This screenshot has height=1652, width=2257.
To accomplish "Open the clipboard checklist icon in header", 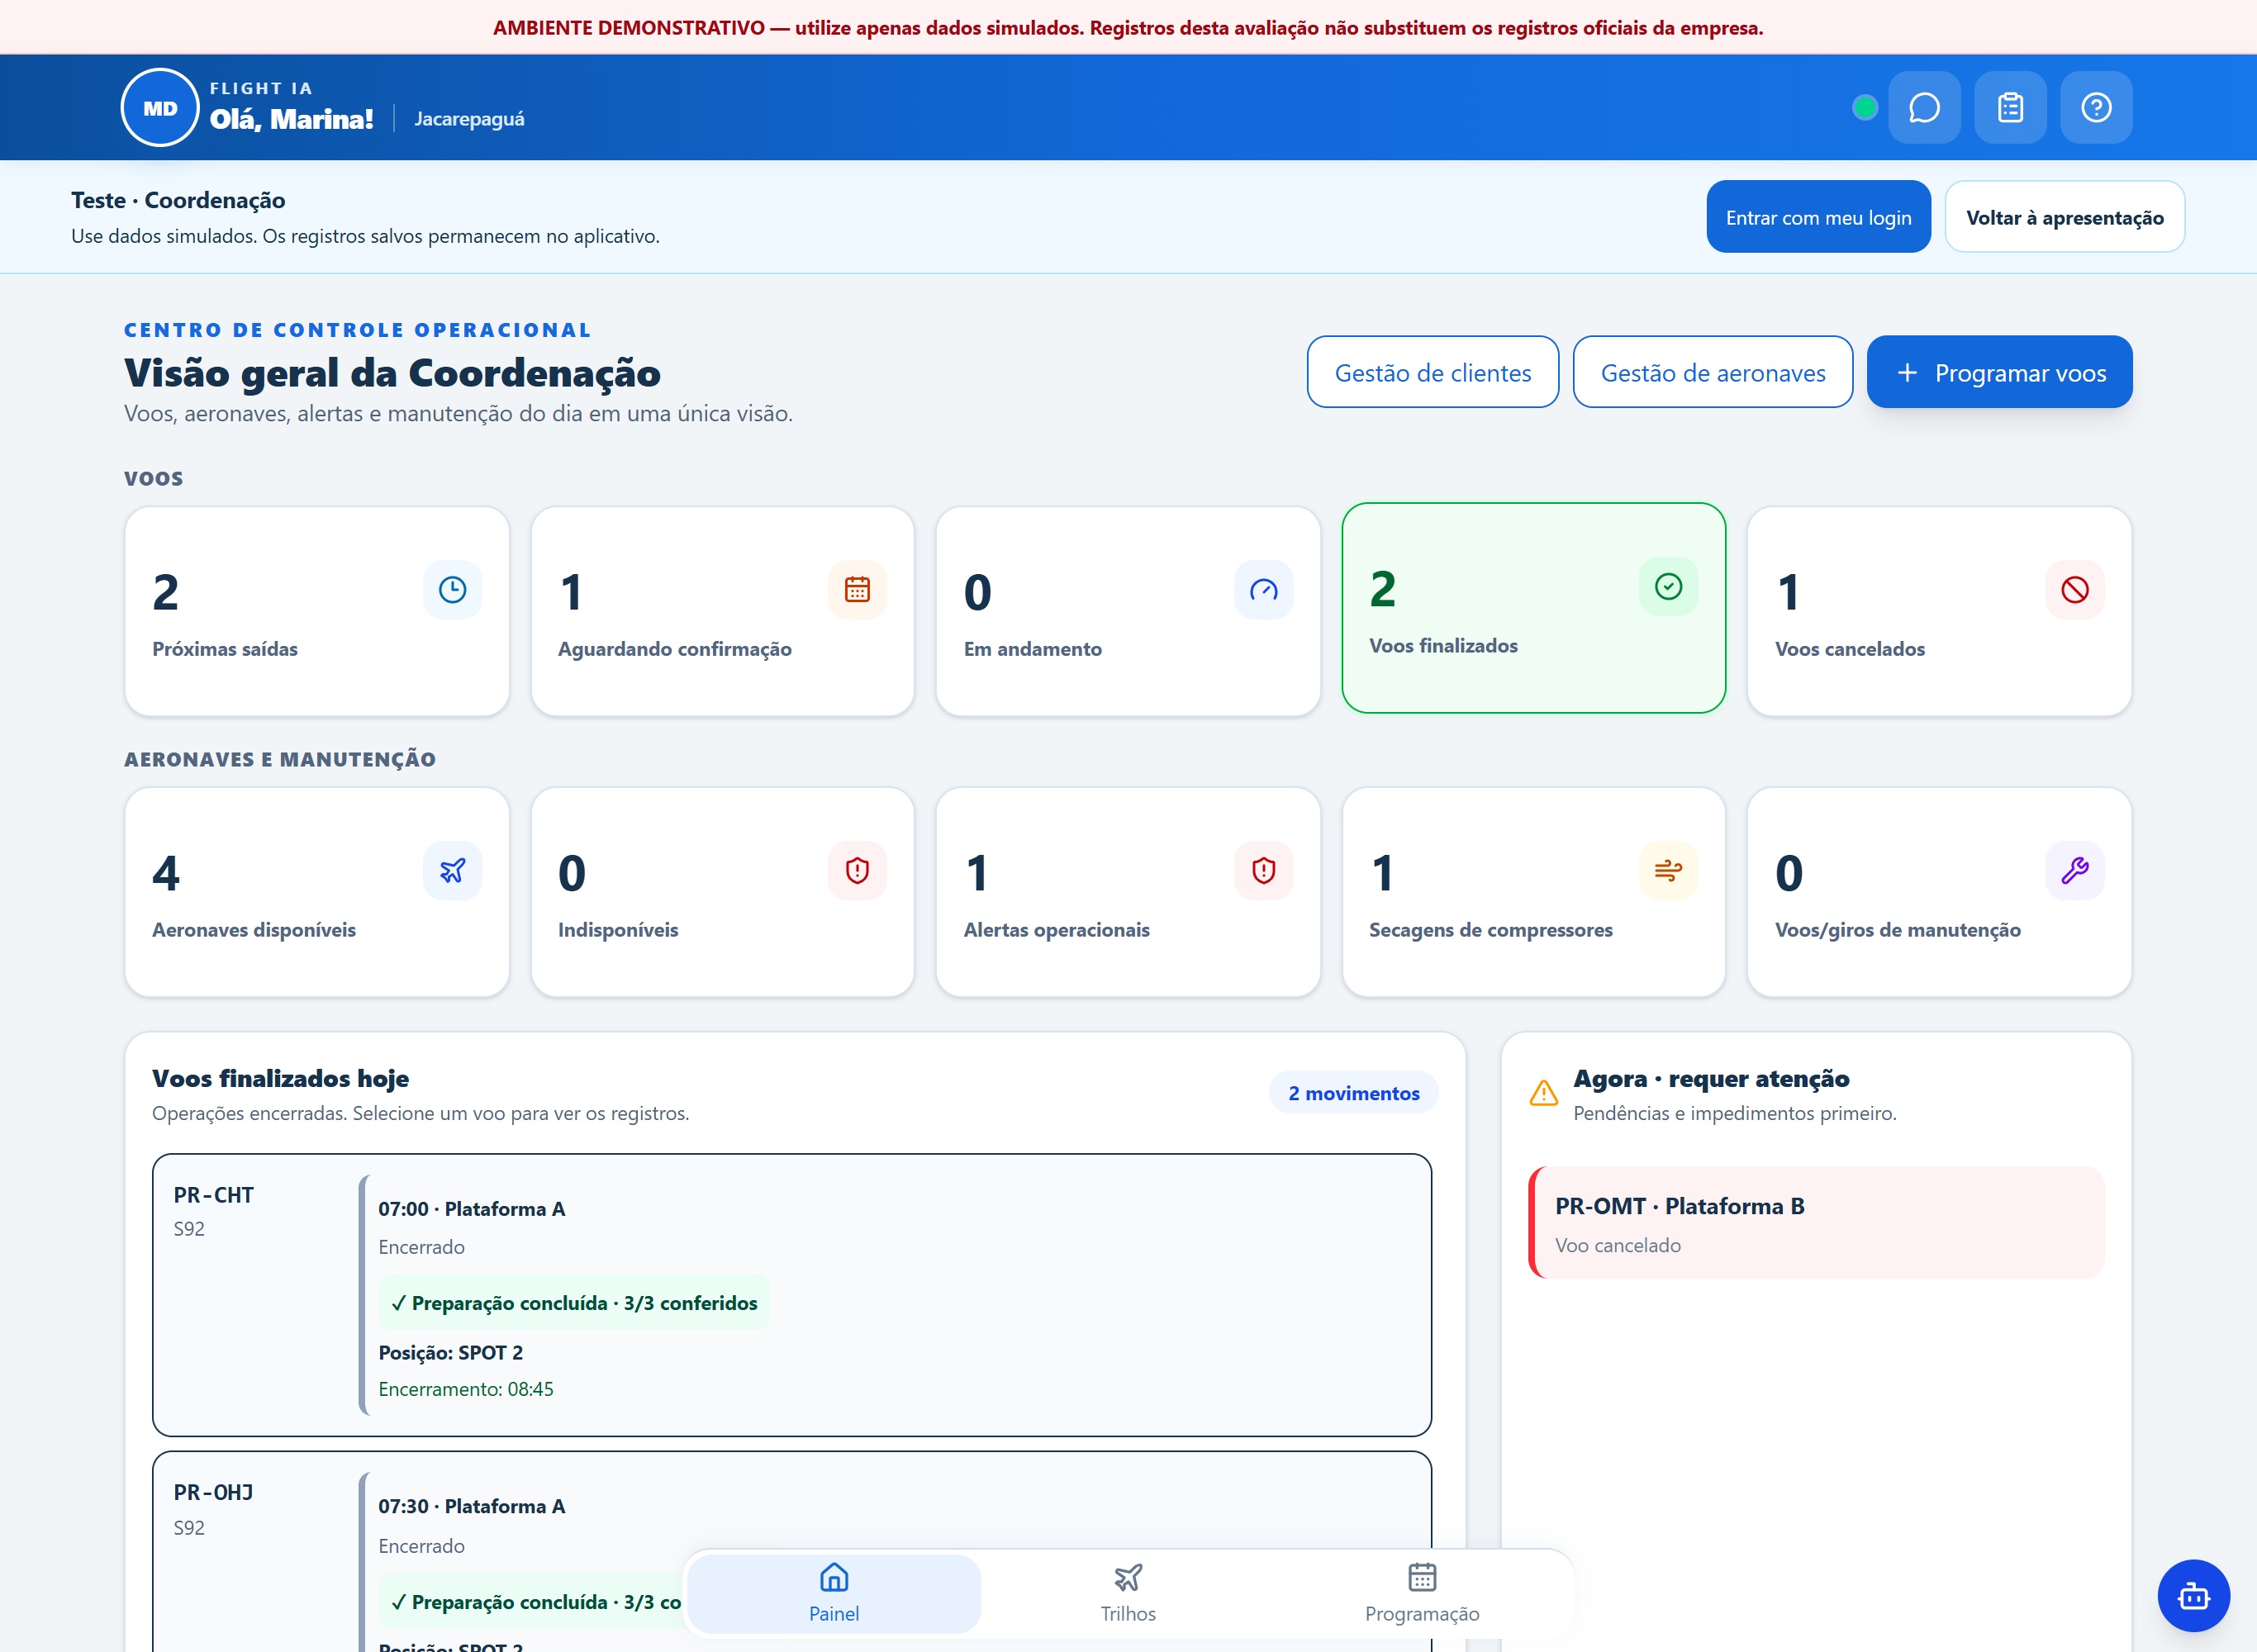I will point(2010,107).
